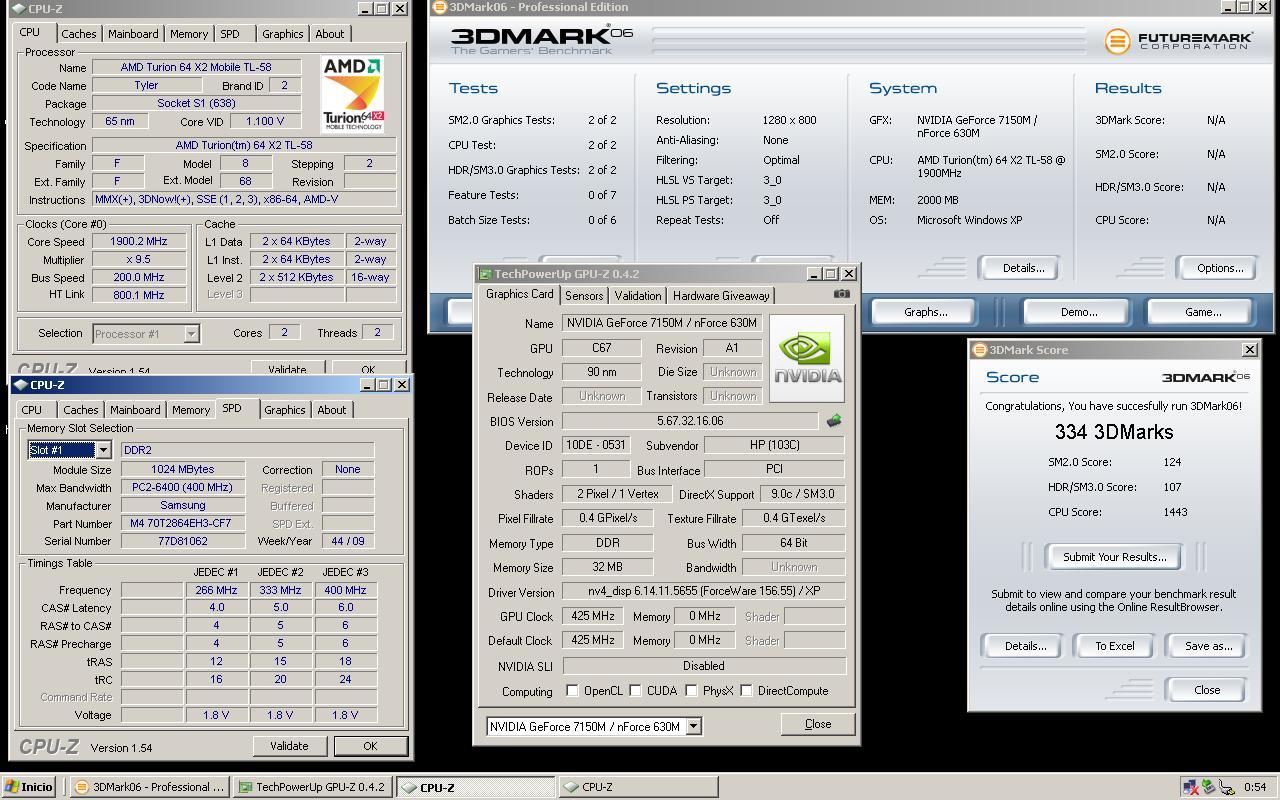The width and height of the screenshot is (1280, 800).
Task: Open the GeForce 7150M GPU selection dropdown
Action: coord(693,727)
